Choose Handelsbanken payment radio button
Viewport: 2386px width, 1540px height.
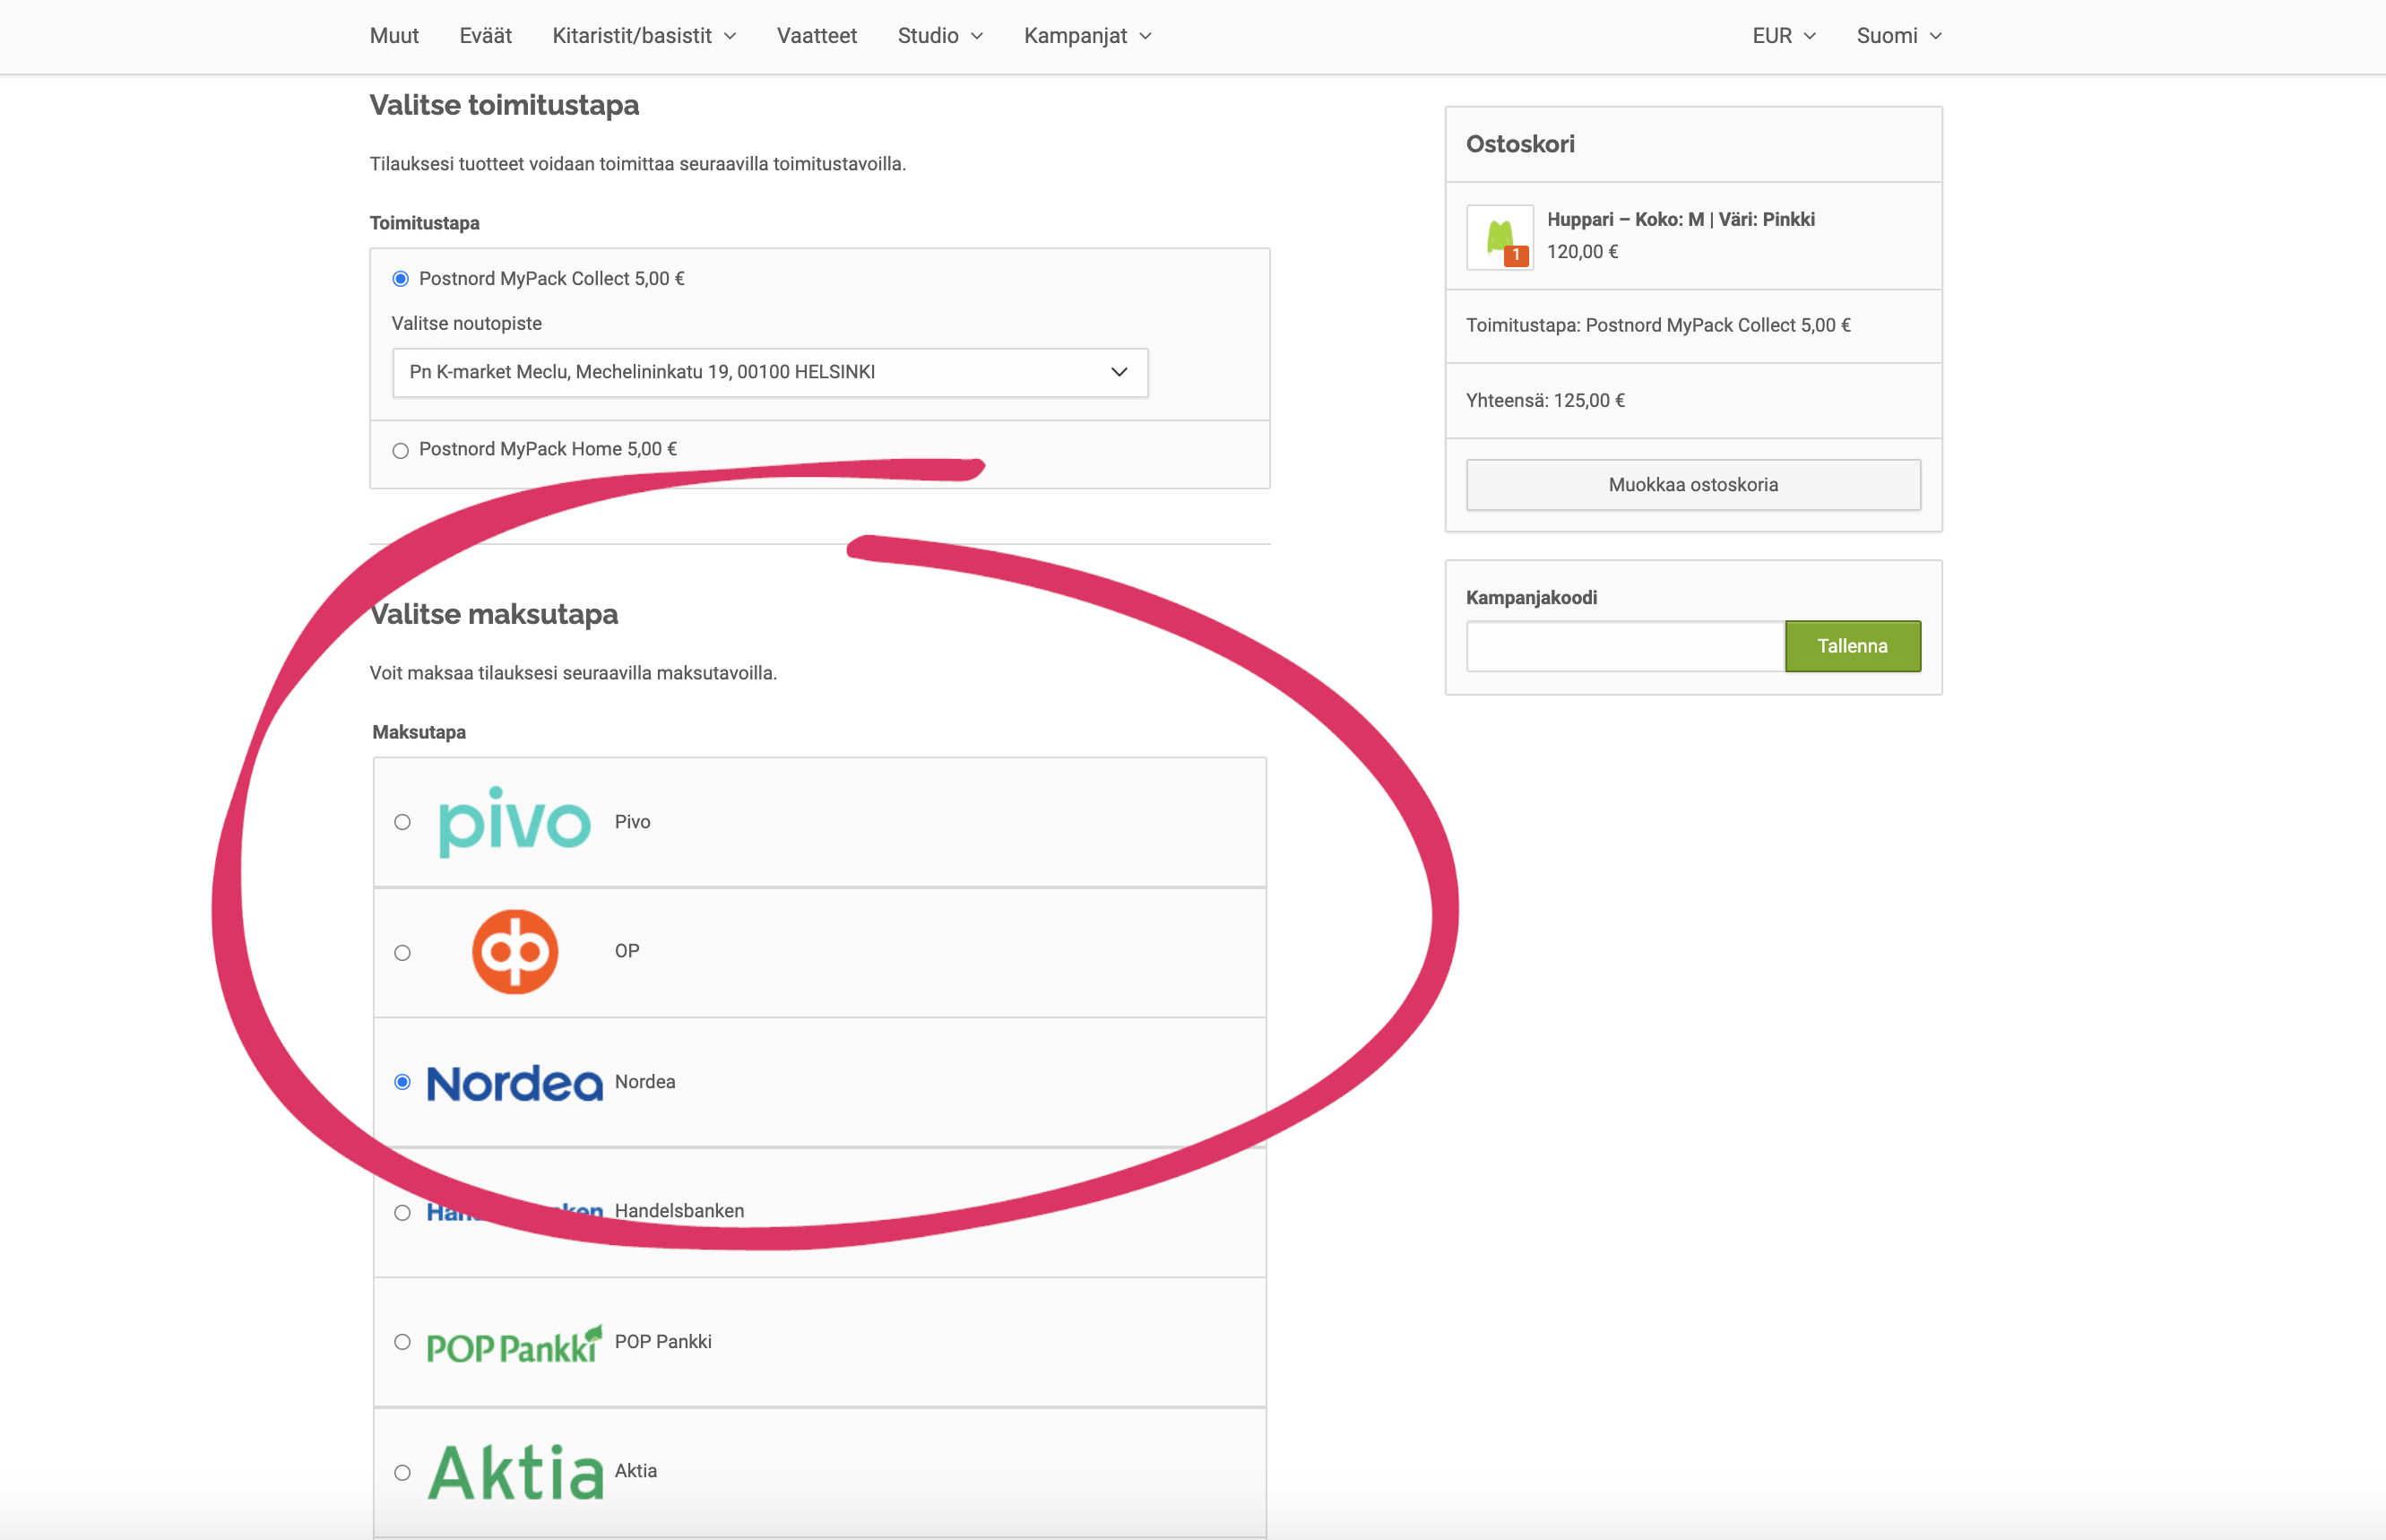(x=402, y=1213)
